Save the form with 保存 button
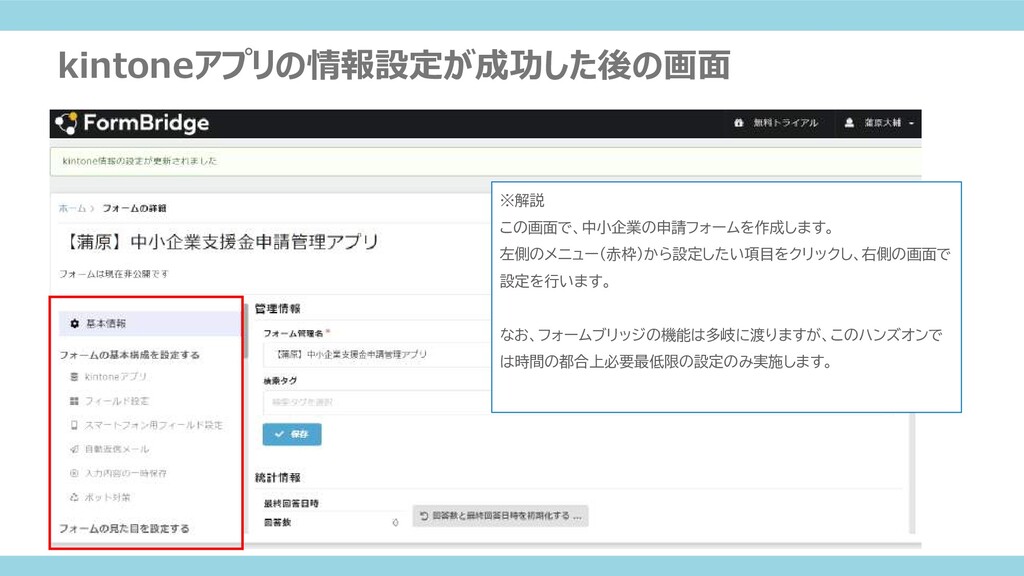Image resolution: width=1024 pixels, height=576 pixels. click(x=292, y=434)
